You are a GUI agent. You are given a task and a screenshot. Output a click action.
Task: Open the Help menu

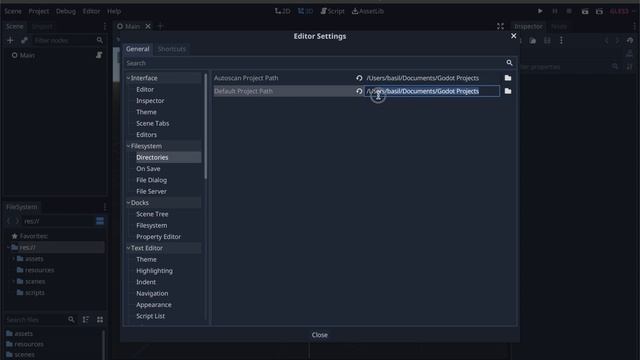(x=114, y=11)
